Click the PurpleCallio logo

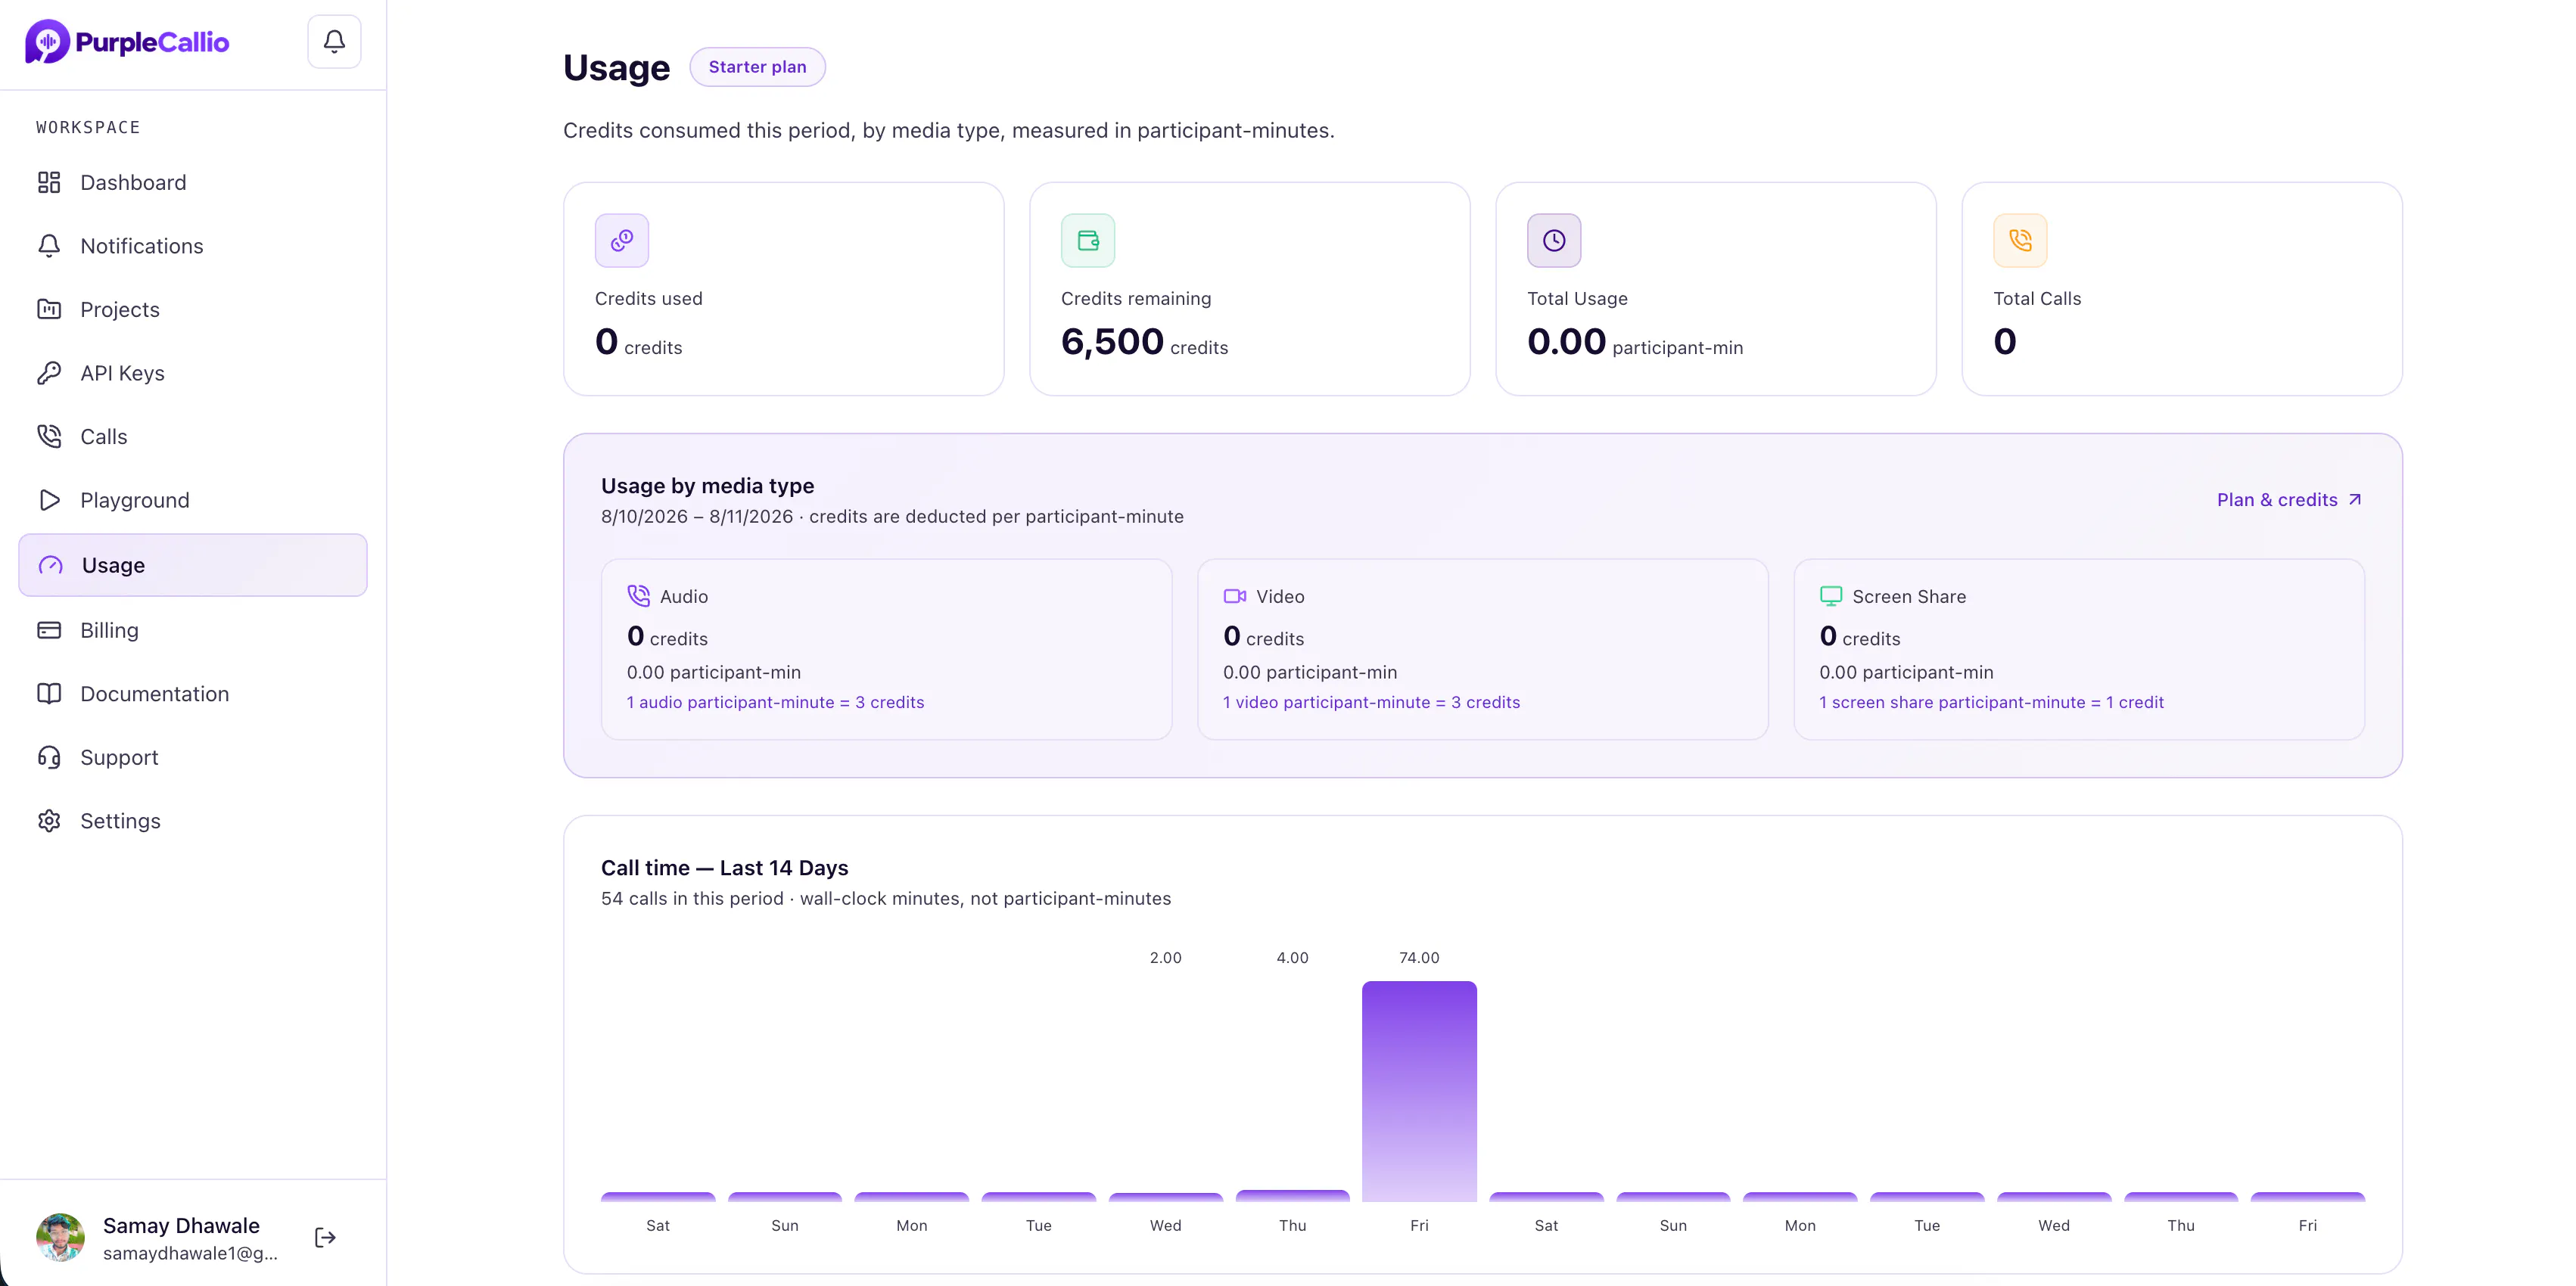(127, 42)
